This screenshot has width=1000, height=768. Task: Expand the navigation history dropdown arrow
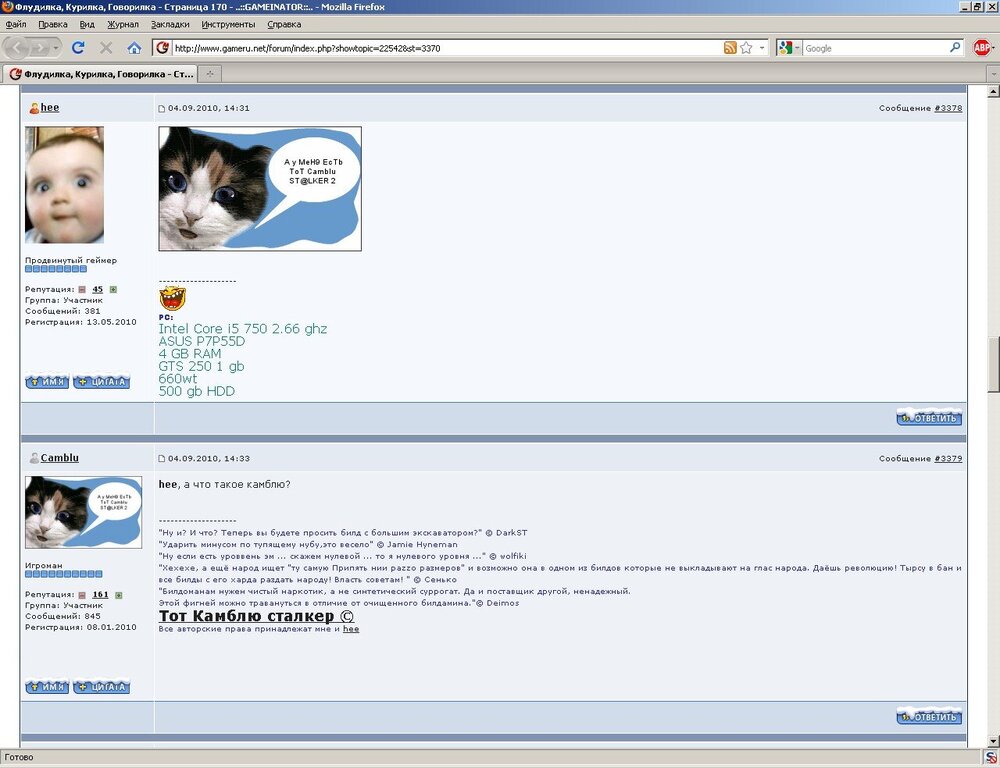click(57, 47)
